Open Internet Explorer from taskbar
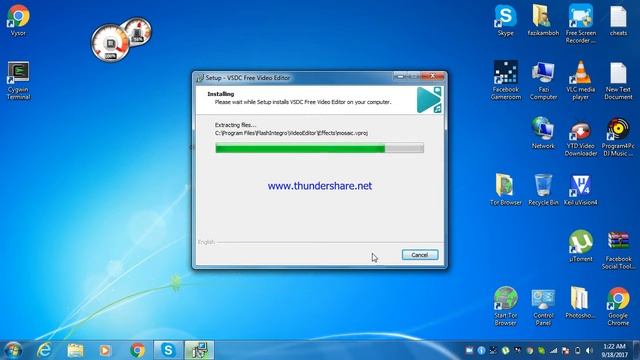 click(x=44, y=350)
